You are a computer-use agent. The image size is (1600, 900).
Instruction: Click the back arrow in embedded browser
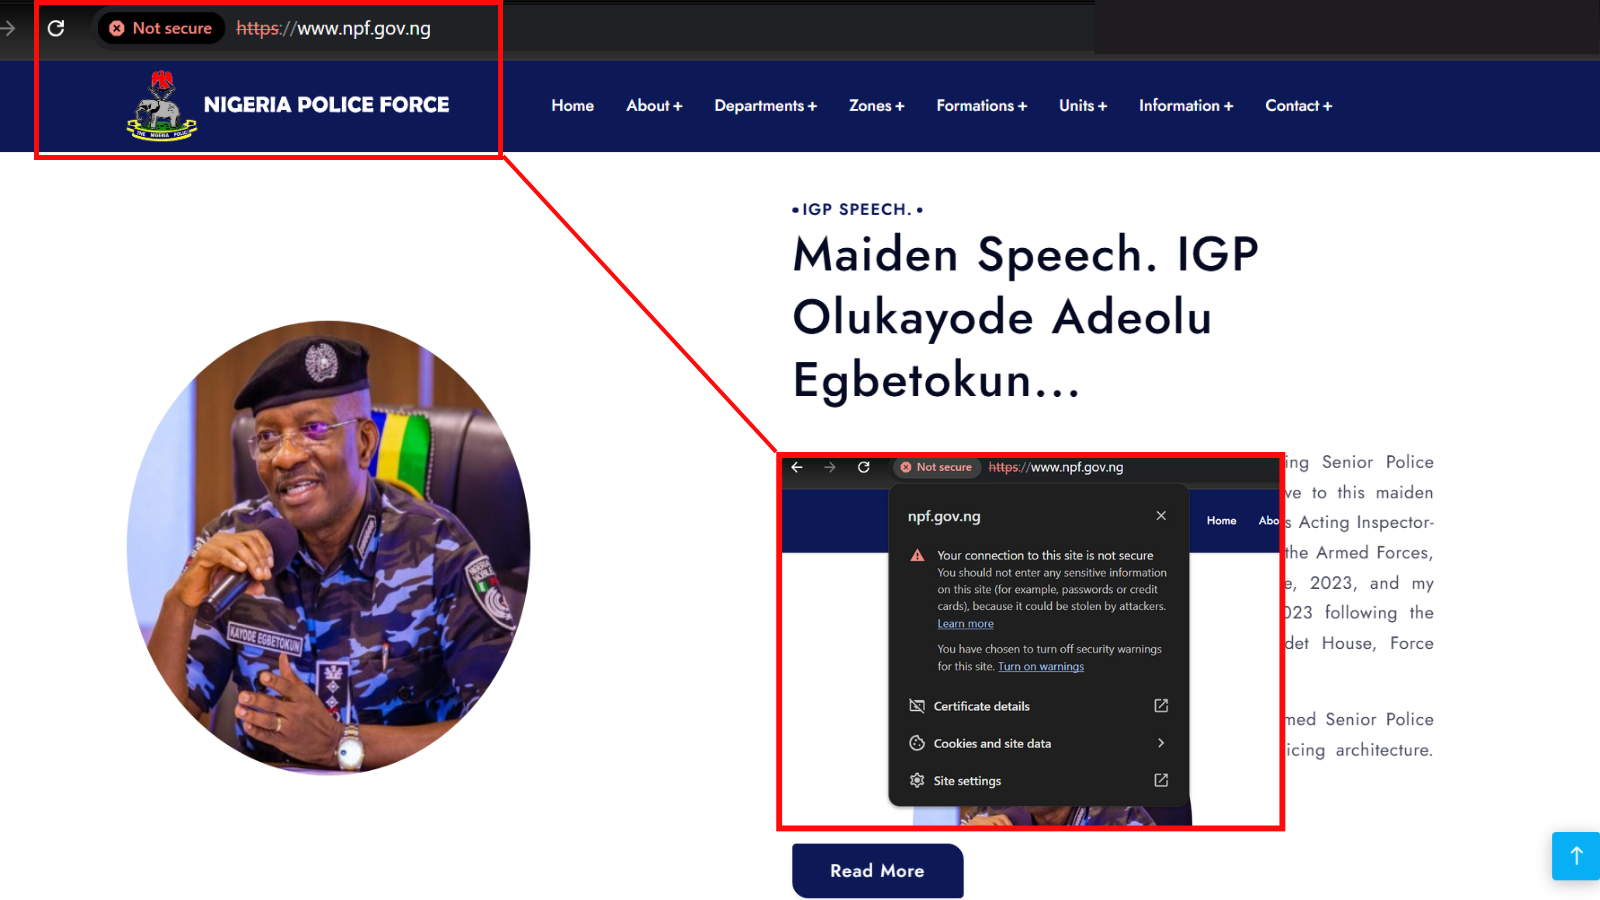coord(797,467)
